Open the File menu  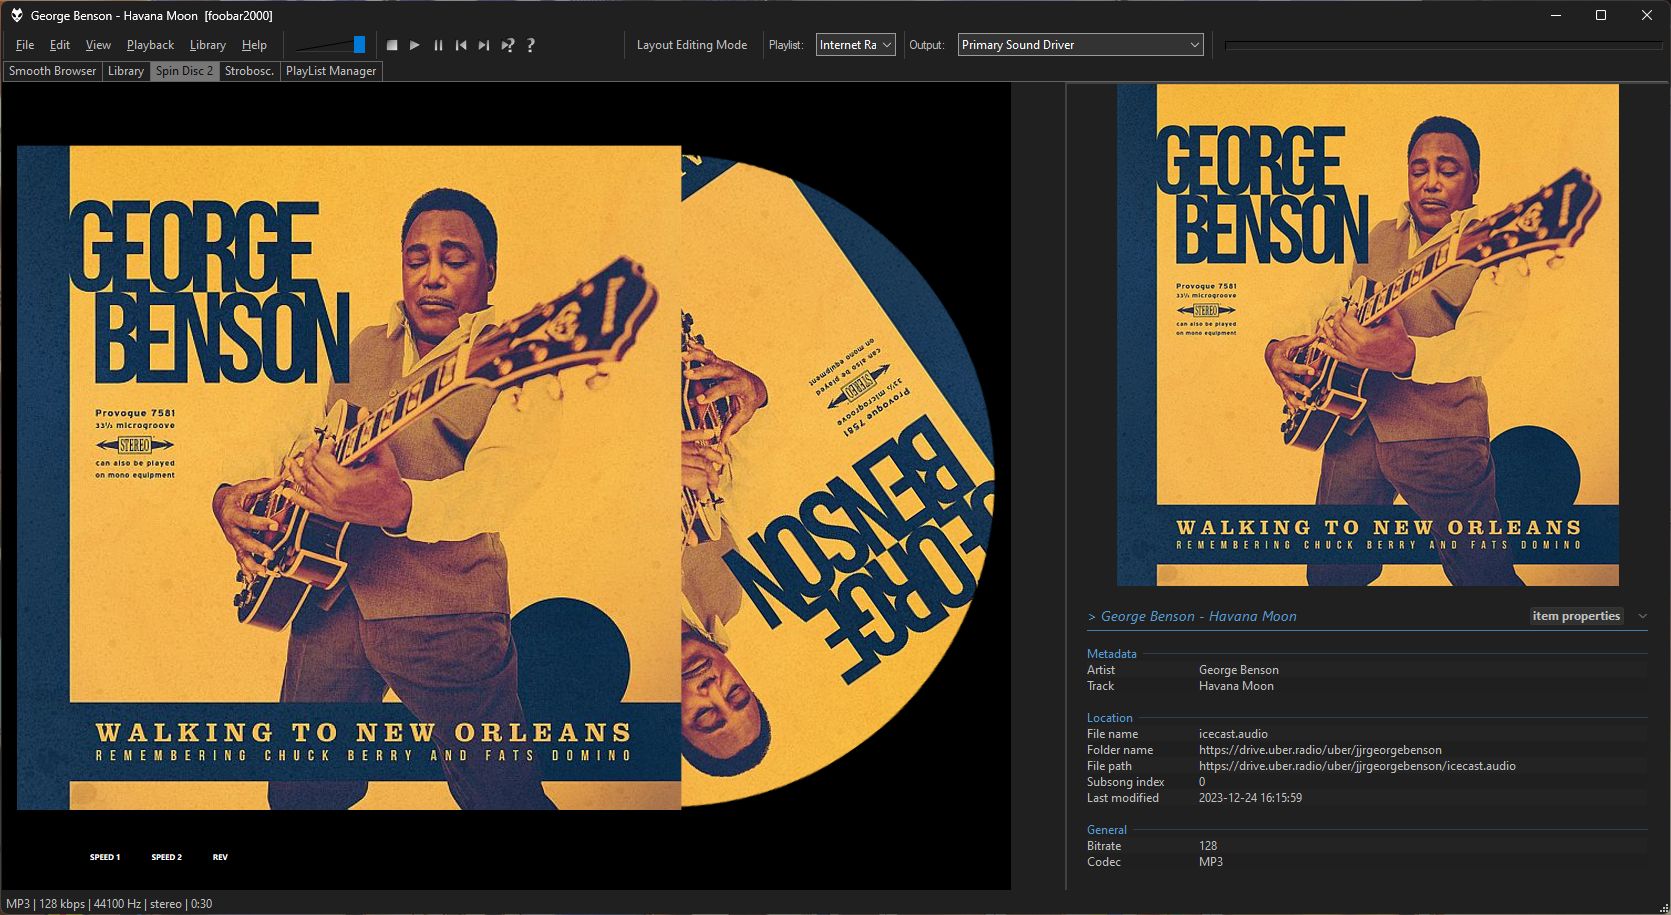tap(25, 45)
